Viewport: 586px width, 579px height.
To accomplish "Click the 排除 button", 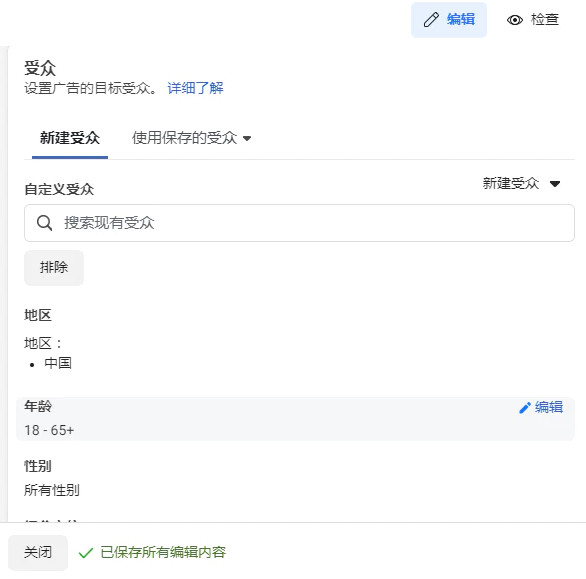I will point(54,268).
